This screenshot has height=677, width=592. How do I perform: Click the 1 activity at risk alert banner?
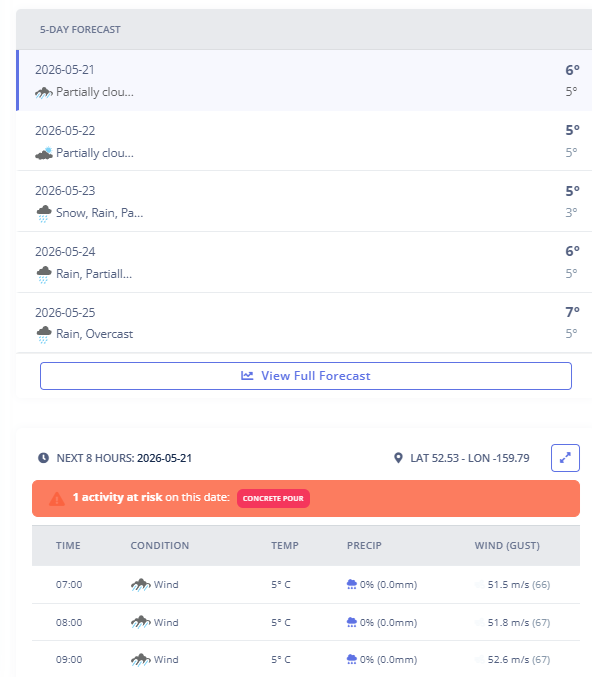pyautogui.click(x=306, y=498)
